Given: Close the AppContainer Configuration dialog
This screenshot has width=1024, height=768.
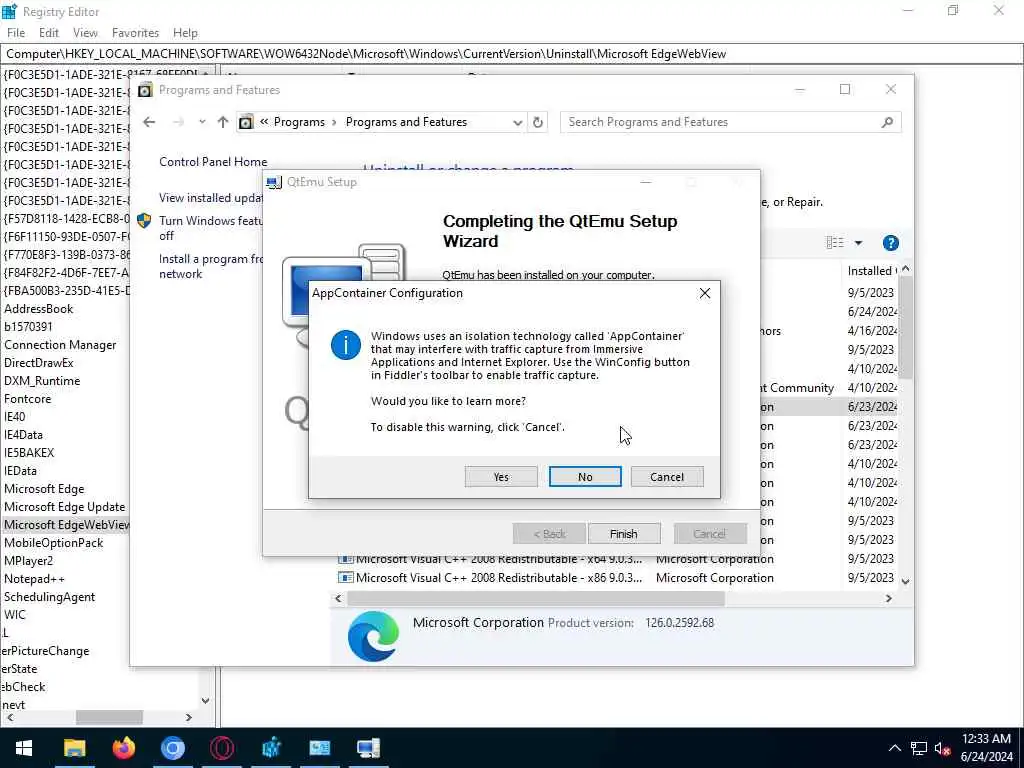Looking at the screenshot, I should click(x=705, y=293).
